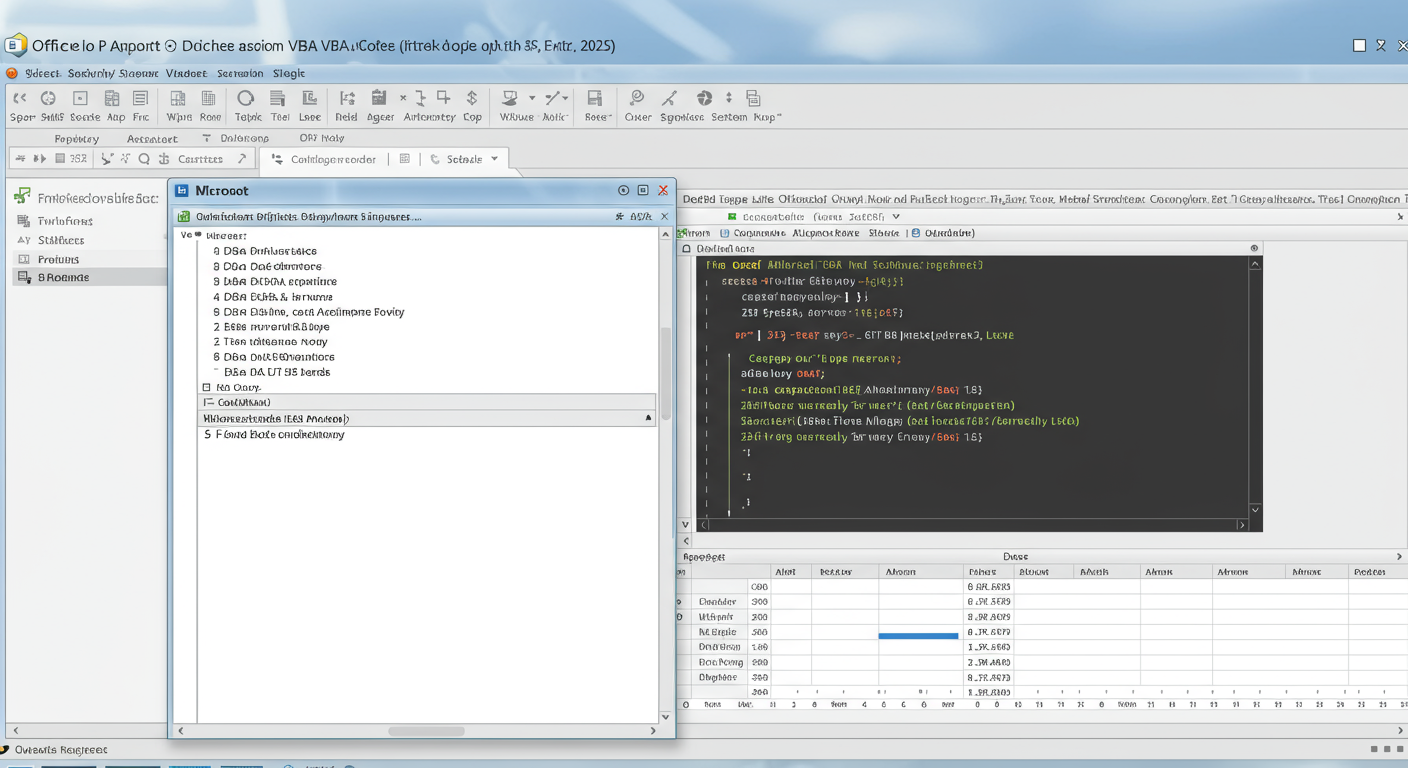Click the dialog's horizontal scrollbar thumb
This screenshot has width=1408, height=768.
tap(426, 731)
